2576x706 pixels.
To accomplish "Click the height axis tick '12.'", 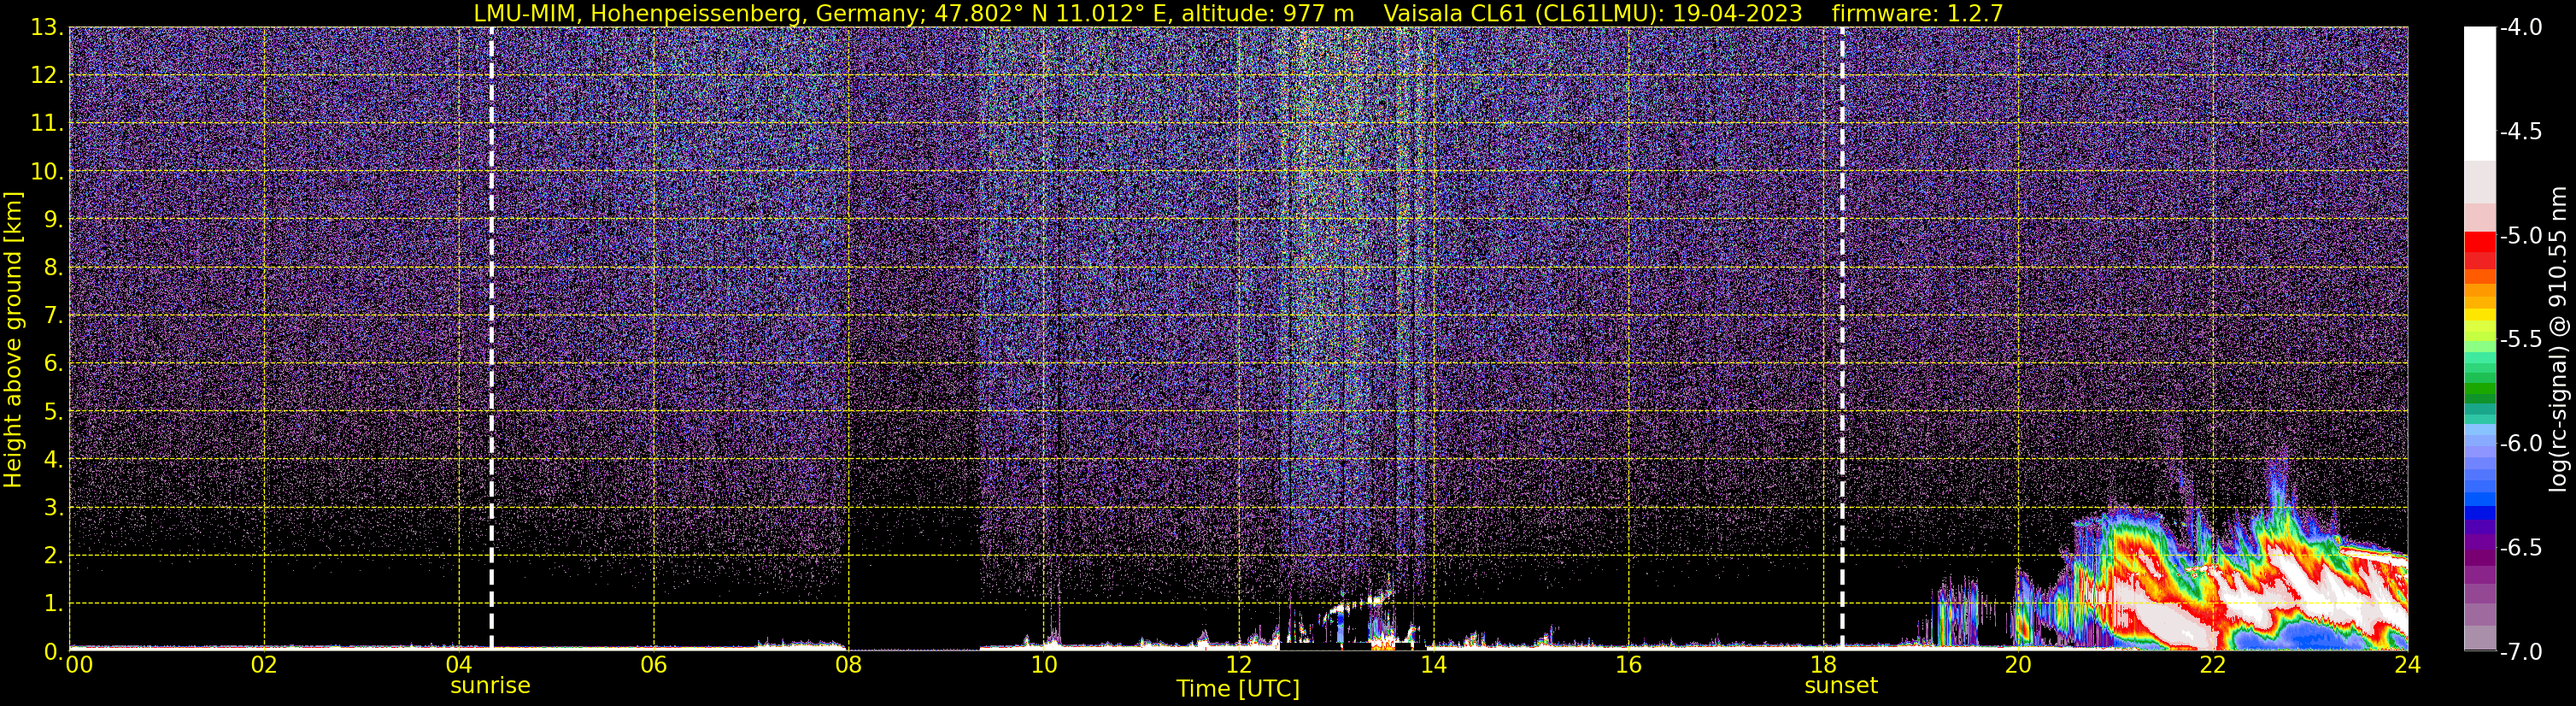I will [x=47, y=76].
